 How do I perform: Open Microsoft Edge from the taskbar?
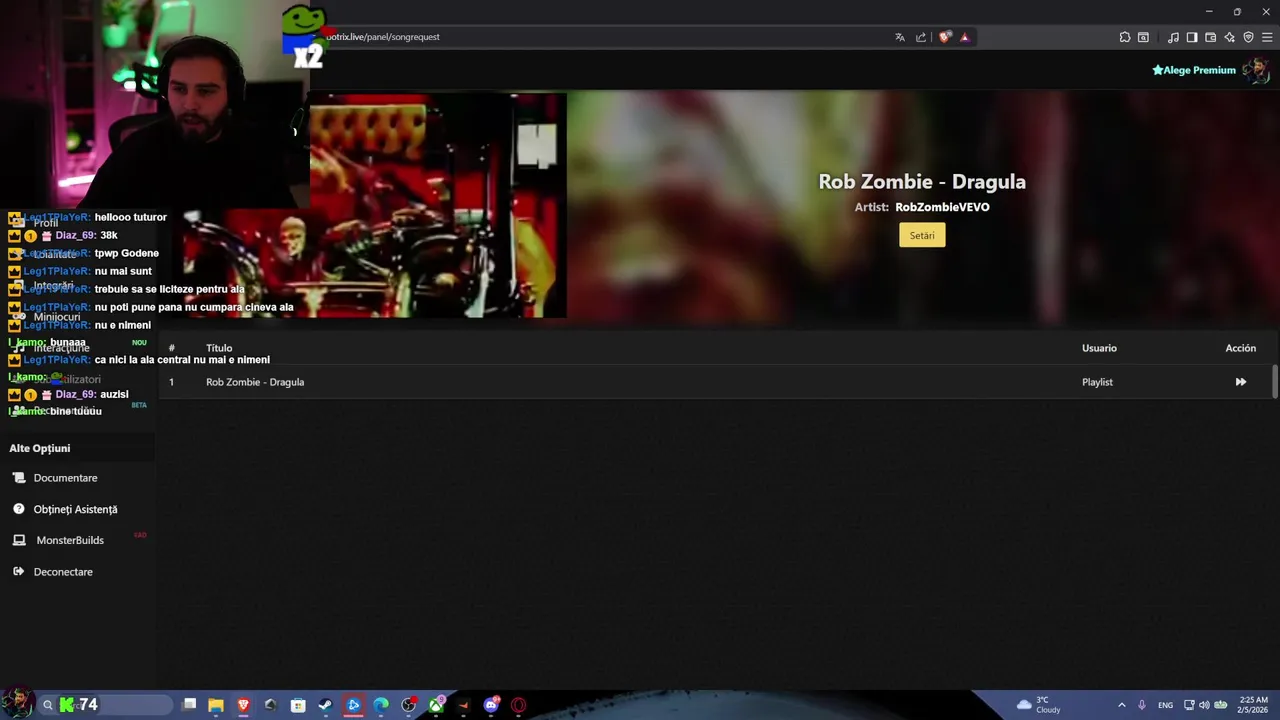(x=381, y=705)
